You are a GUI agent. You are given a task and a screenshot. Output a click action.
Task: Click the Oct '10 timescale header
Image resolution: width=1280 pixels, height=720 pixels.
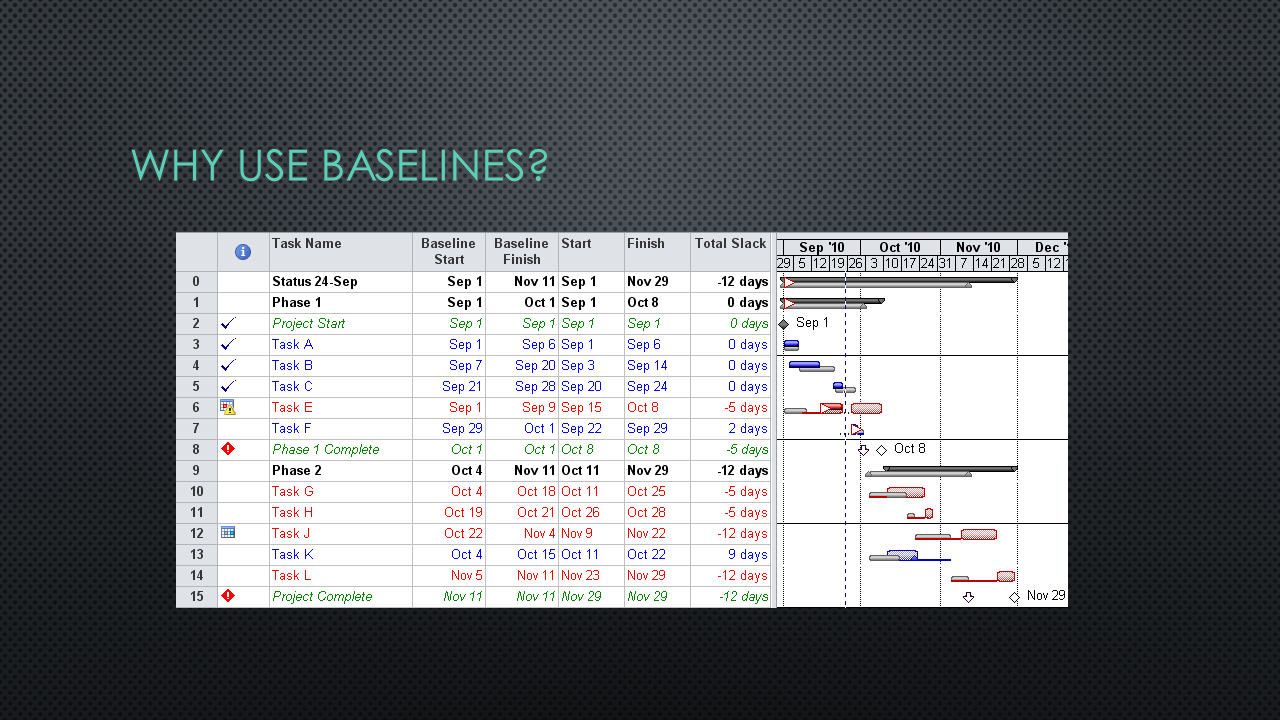pyautogui.click(x=900, y=247)
